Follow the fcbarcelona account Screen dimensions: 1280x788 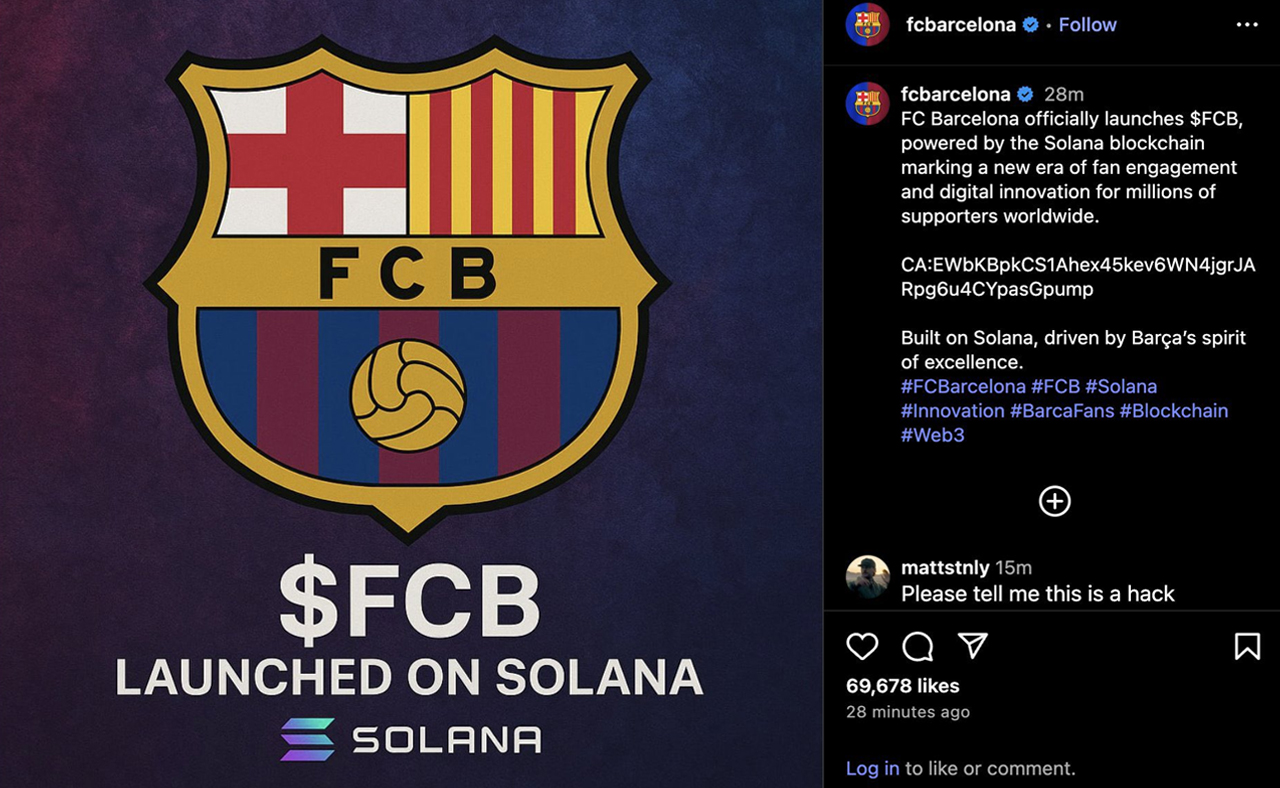[1087, 25]
